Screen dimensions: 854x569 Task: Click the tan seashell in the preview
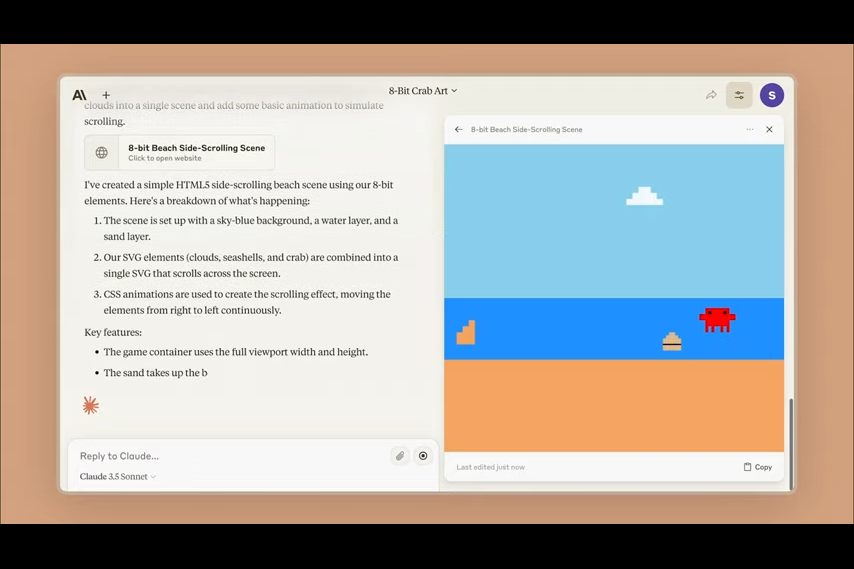[672, 341]
